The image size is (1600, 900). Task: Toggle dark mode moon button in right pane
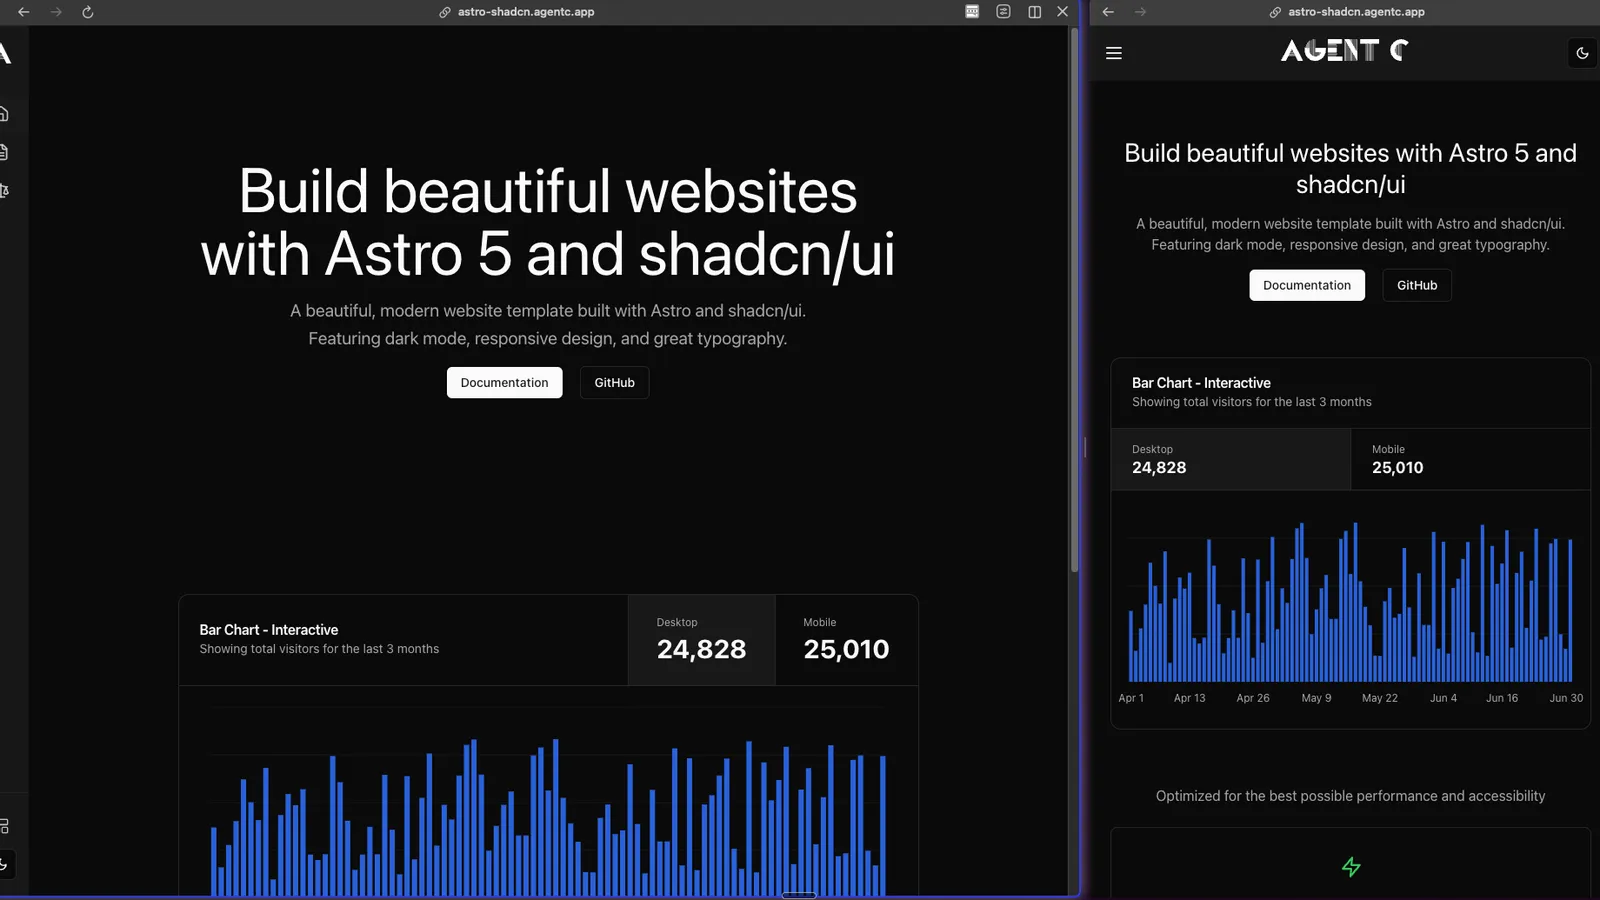pyautogui.click(x=1582, y=53)
